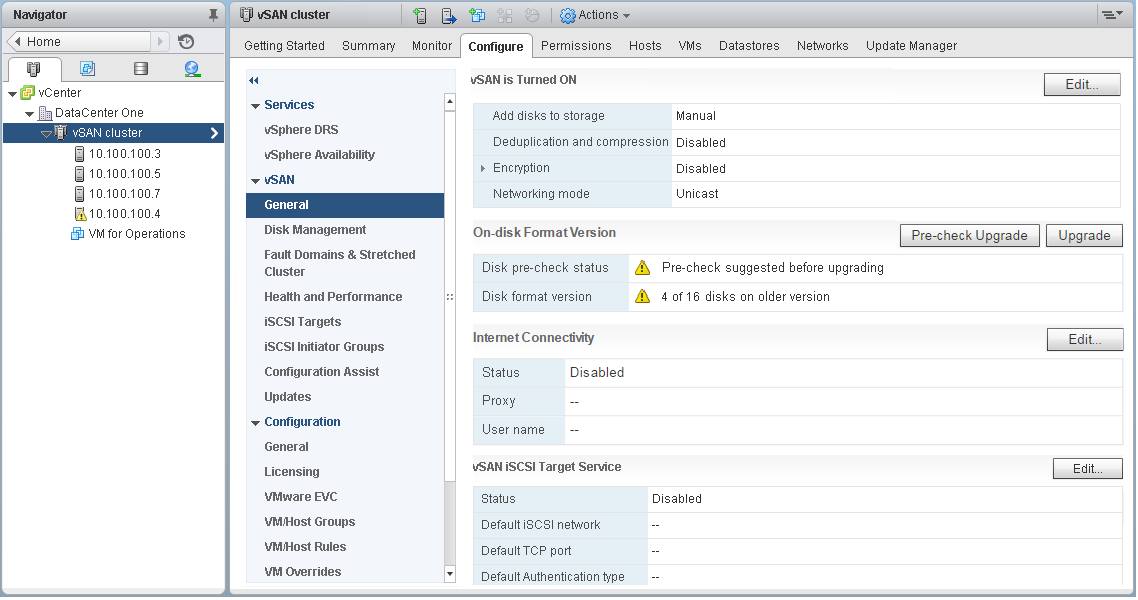Screen dimensions: 1138x600
Task: Collapse the vSAN section in the side menu
Action: 255,181
